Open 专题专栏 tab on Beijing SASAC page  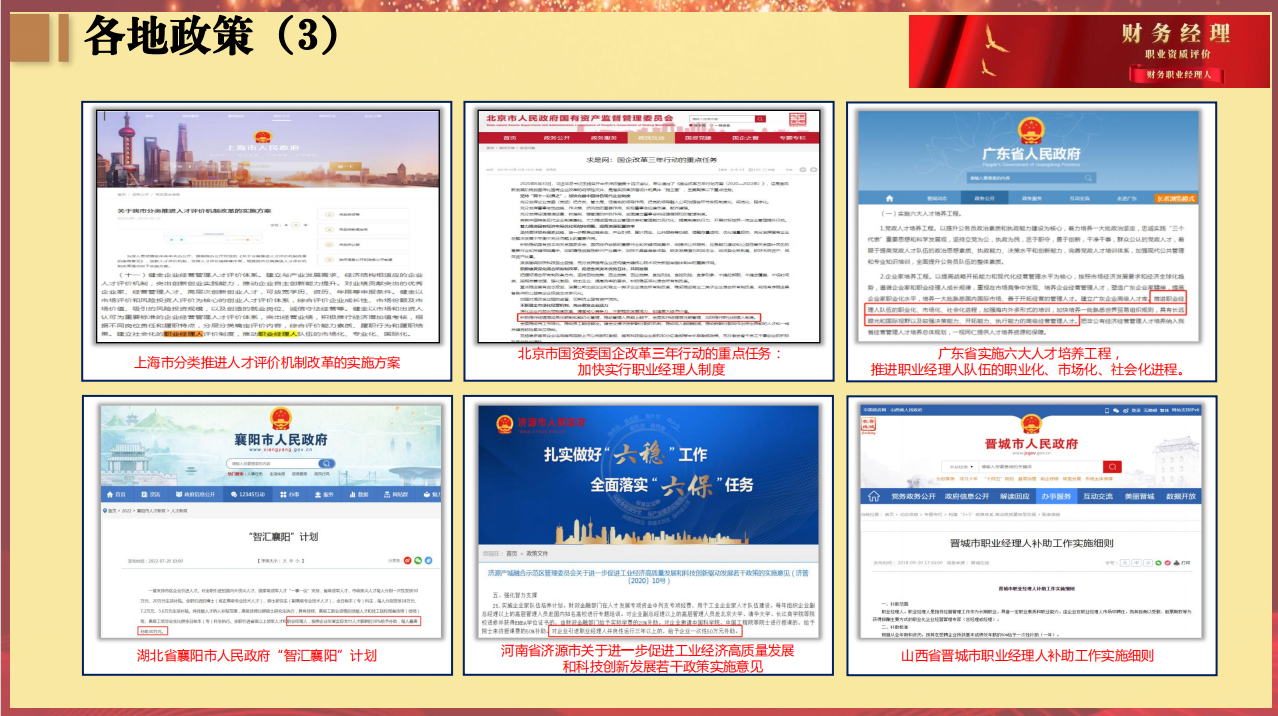coord(792,138)
